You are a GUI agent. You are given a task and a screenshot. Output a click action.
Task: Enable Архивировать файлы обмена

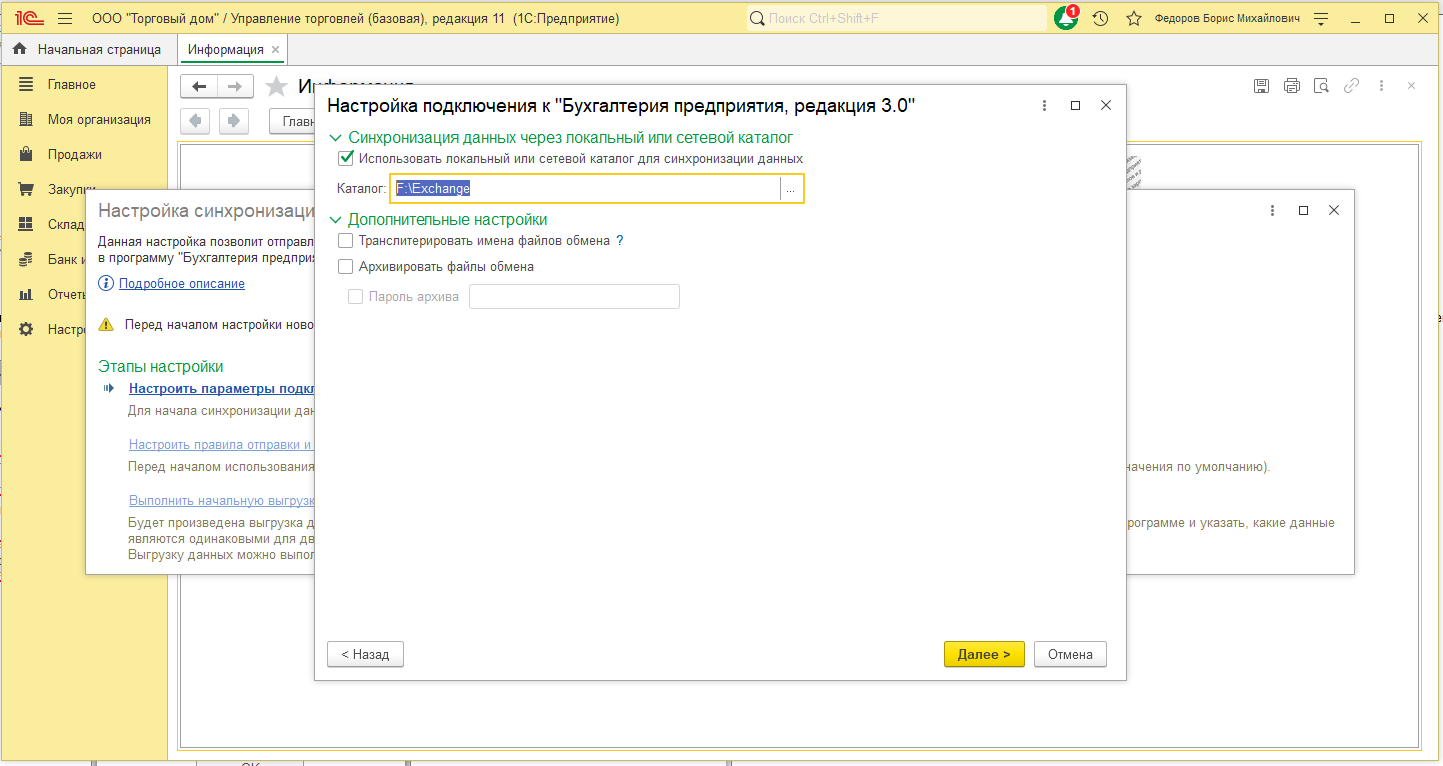[346, 267]
